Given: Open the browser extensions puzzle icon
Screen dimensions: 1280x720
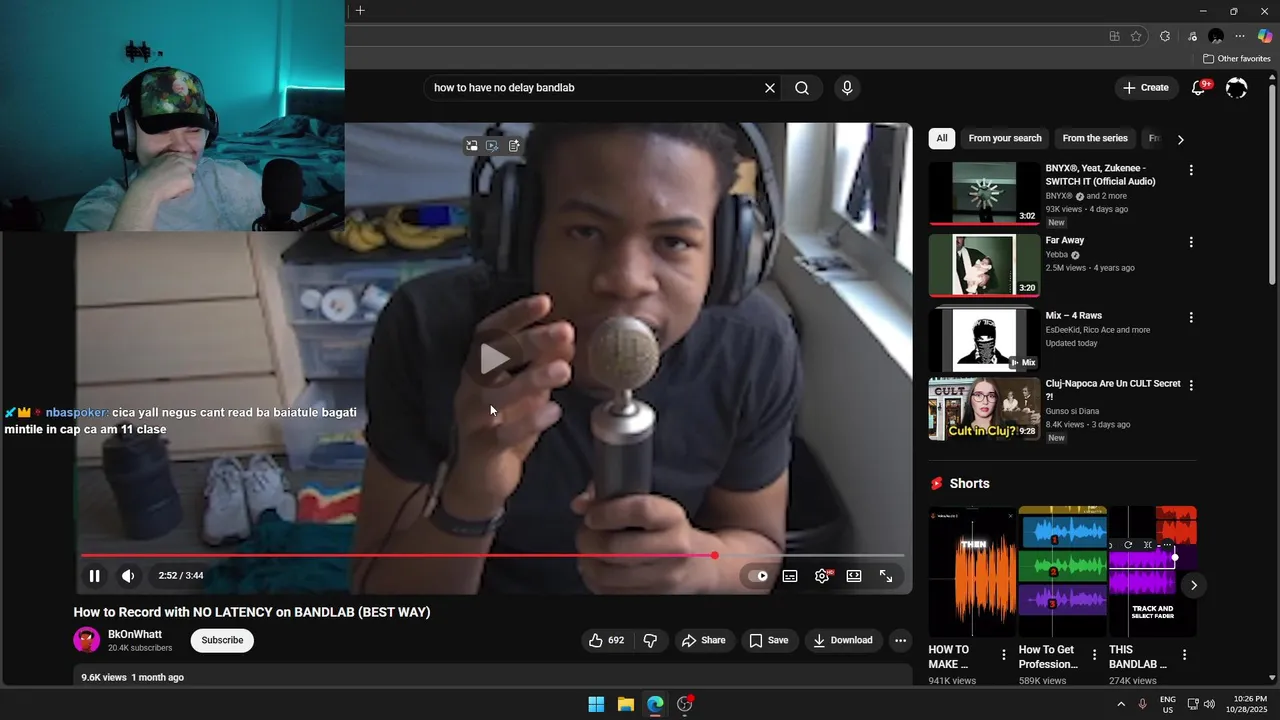Looking at the screenshot, I should [x=1165, y=36].
